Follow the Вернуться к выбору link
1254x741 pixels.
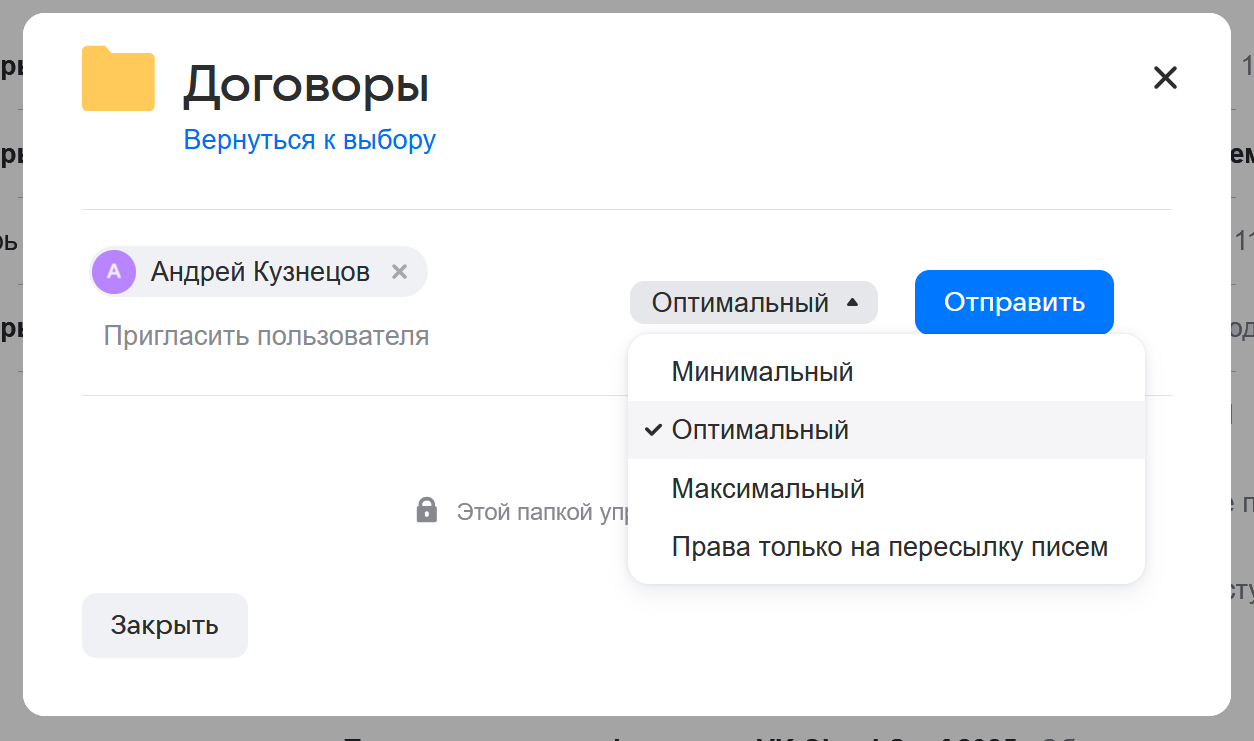click(309, 140)
